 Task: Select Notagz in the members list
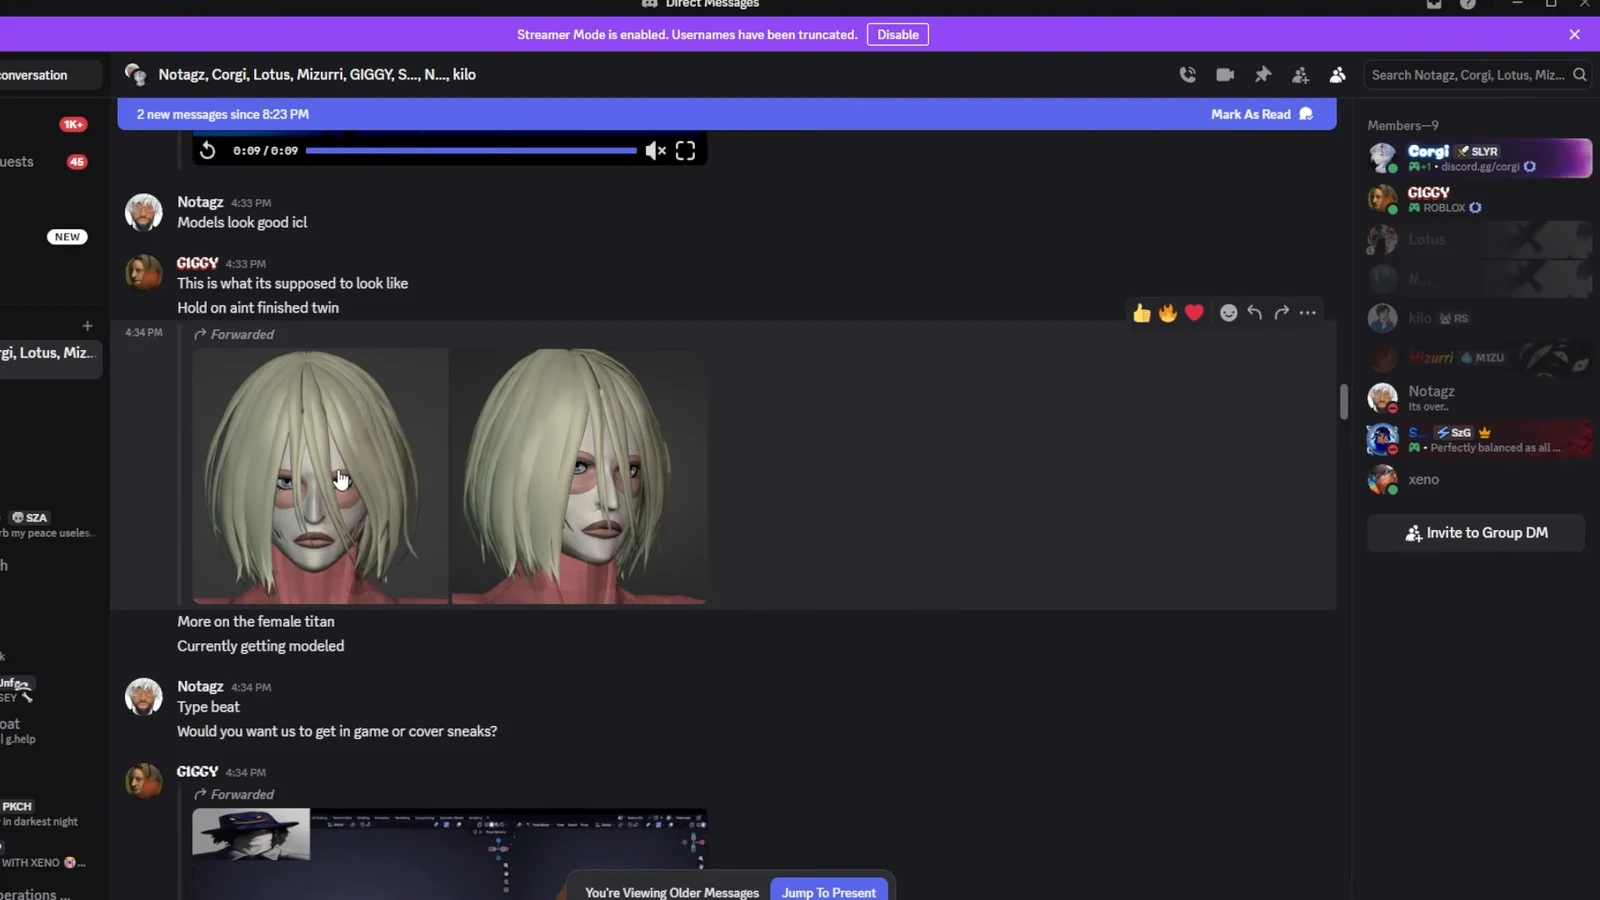tap(1478, 397)
